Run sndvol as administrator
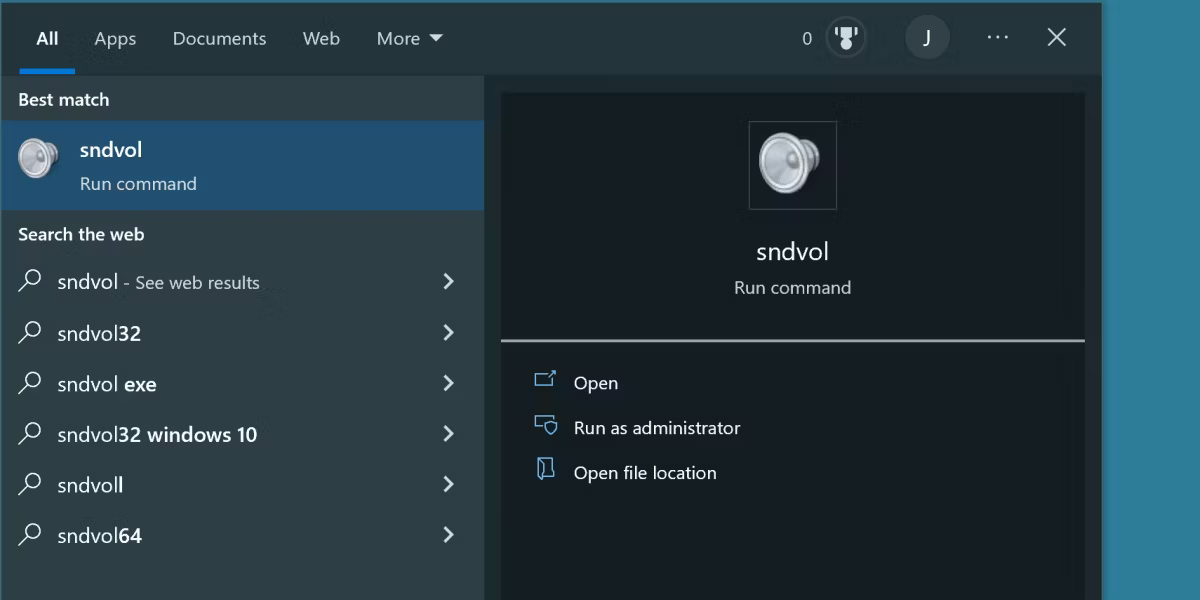 click(657, 428)
